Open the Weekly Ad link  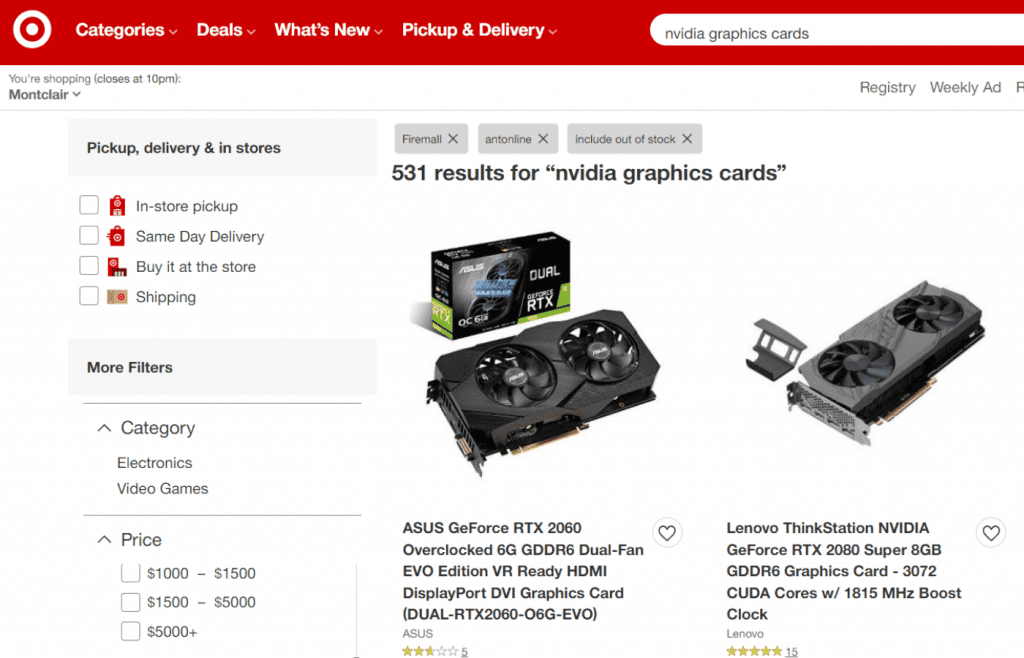(965, 87)
